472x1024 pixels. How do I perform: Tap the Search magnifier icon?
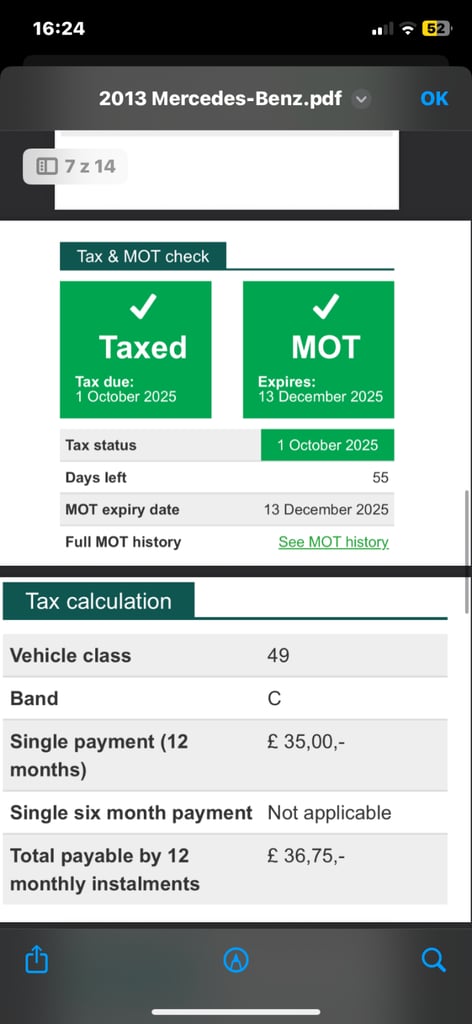coord(433,960)
